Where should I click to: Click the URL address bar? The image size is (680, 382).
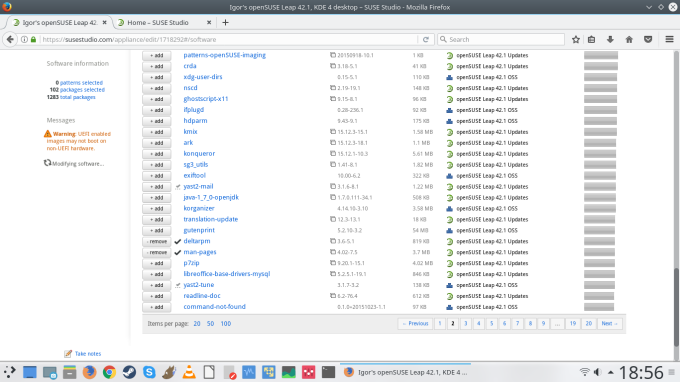(x=229, y=39)
